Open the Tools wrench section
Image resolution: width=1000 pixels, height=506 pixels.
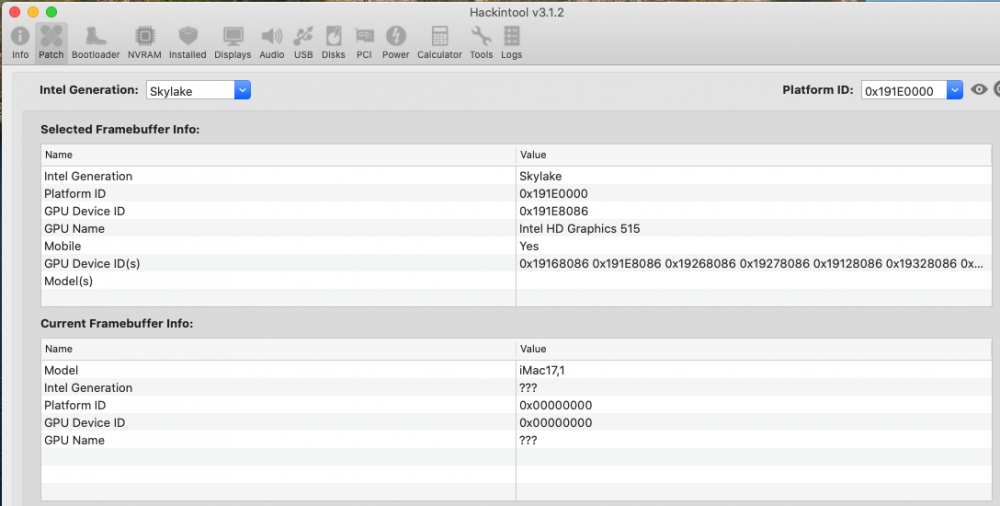click(481, 42)
